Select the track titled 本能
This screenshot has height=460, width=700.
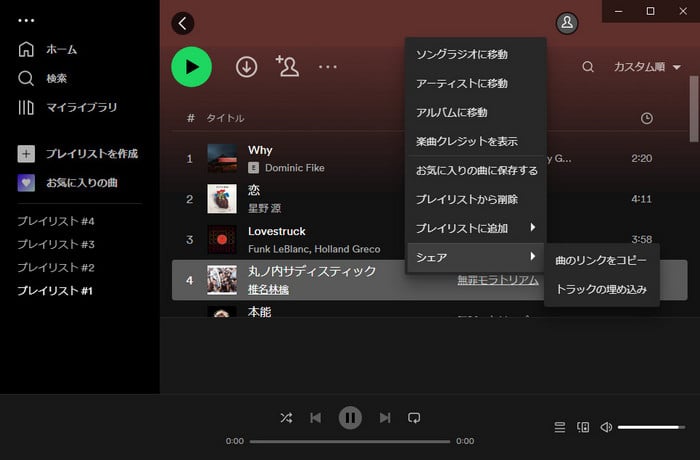pos(259,312)
